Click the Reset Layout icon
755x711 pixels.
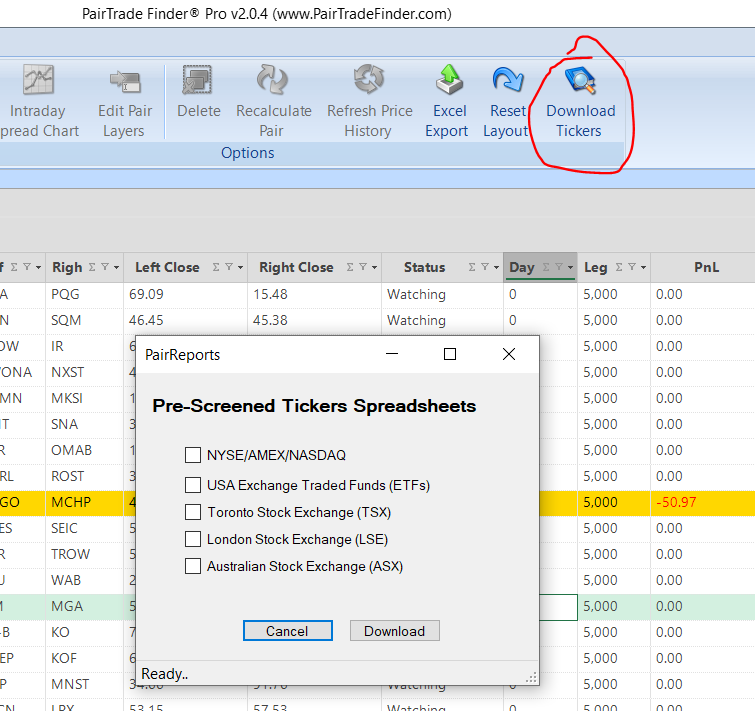(x=508, y=79)
